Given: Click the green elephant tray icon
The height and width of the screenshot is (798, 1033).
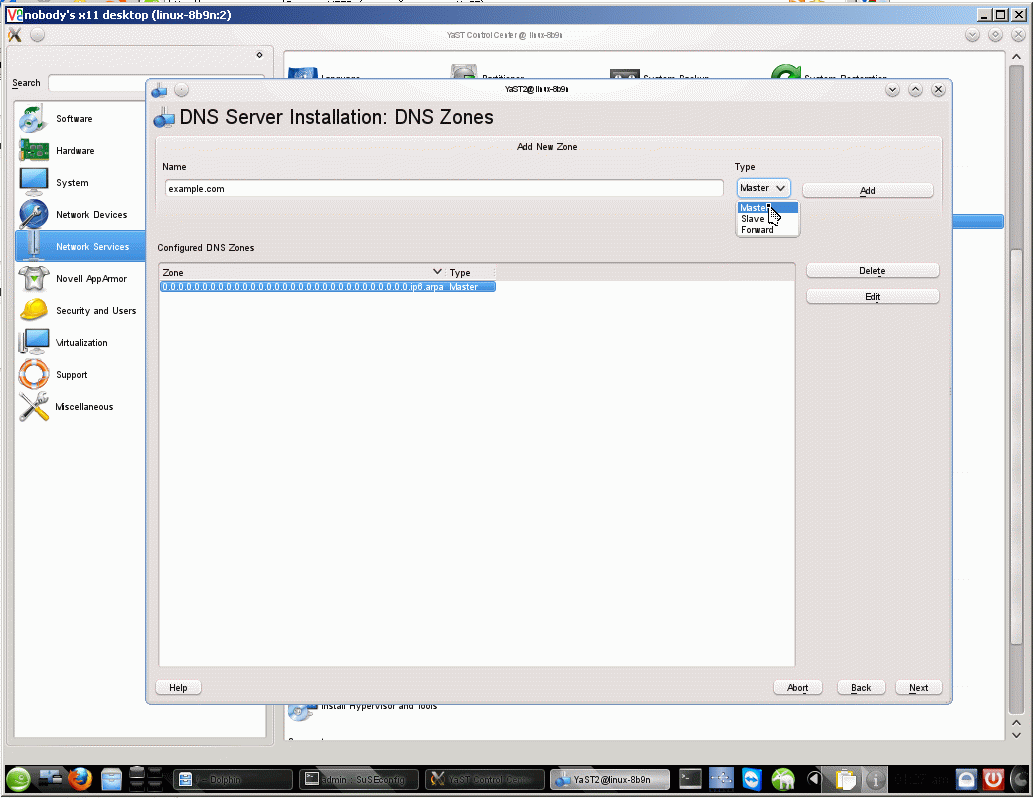Looking at the screenshot, I should [x=783, y=780].
